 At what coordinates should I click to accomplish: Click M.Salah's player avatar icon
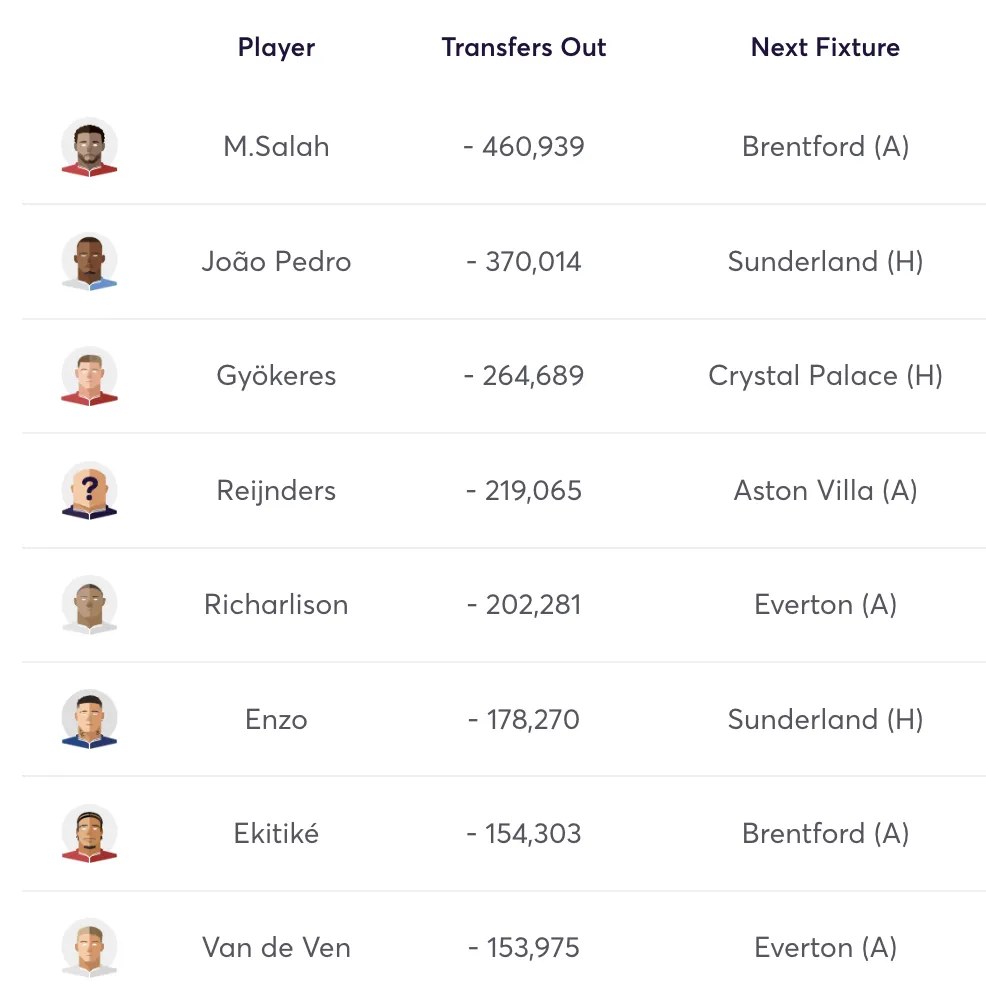coord(89,147)
